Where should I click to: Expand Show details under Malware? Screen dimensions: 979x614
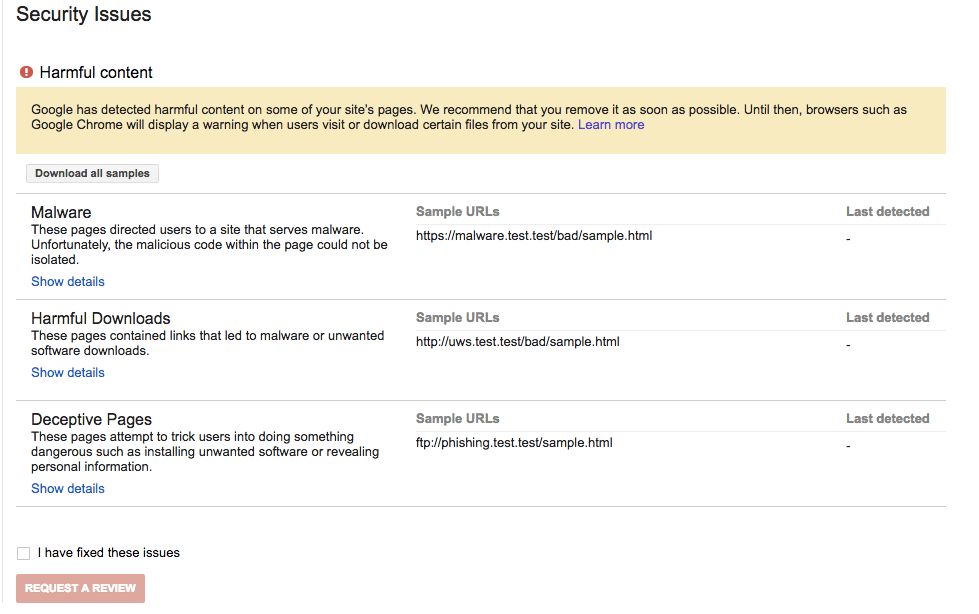pyautogui.click(x=67, y=281)
